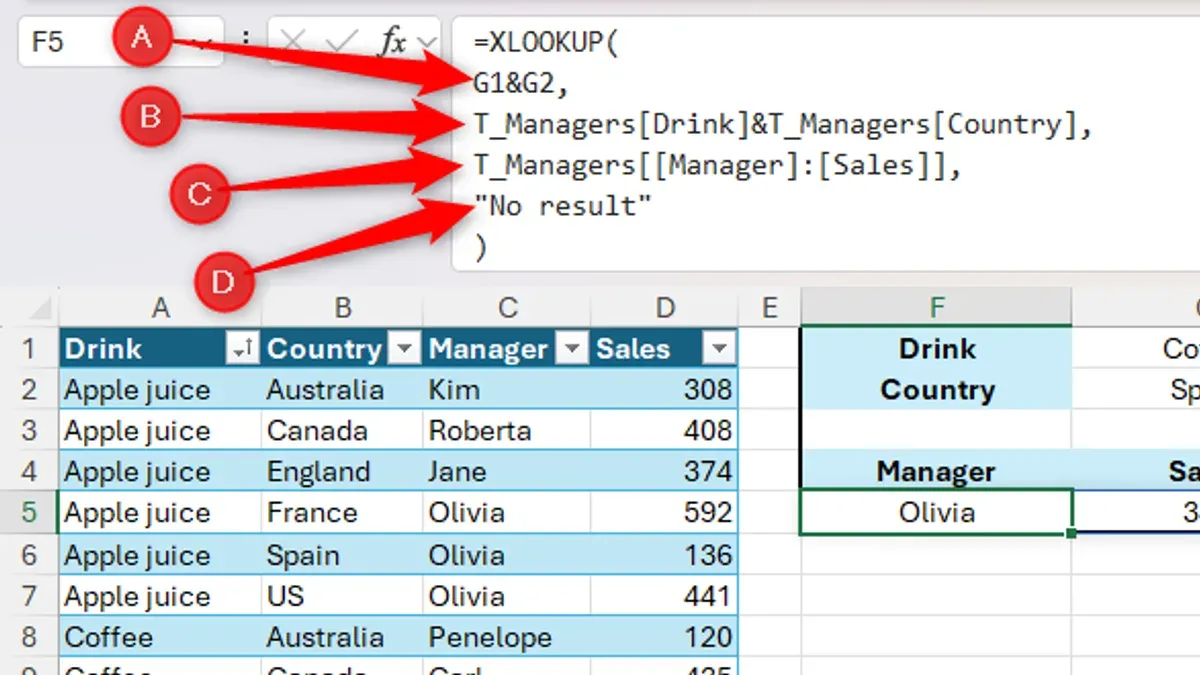The height and width of the screenshot is (675, 1200).
Task: Click the Country header cell in column B
Action: click(342, 349)
